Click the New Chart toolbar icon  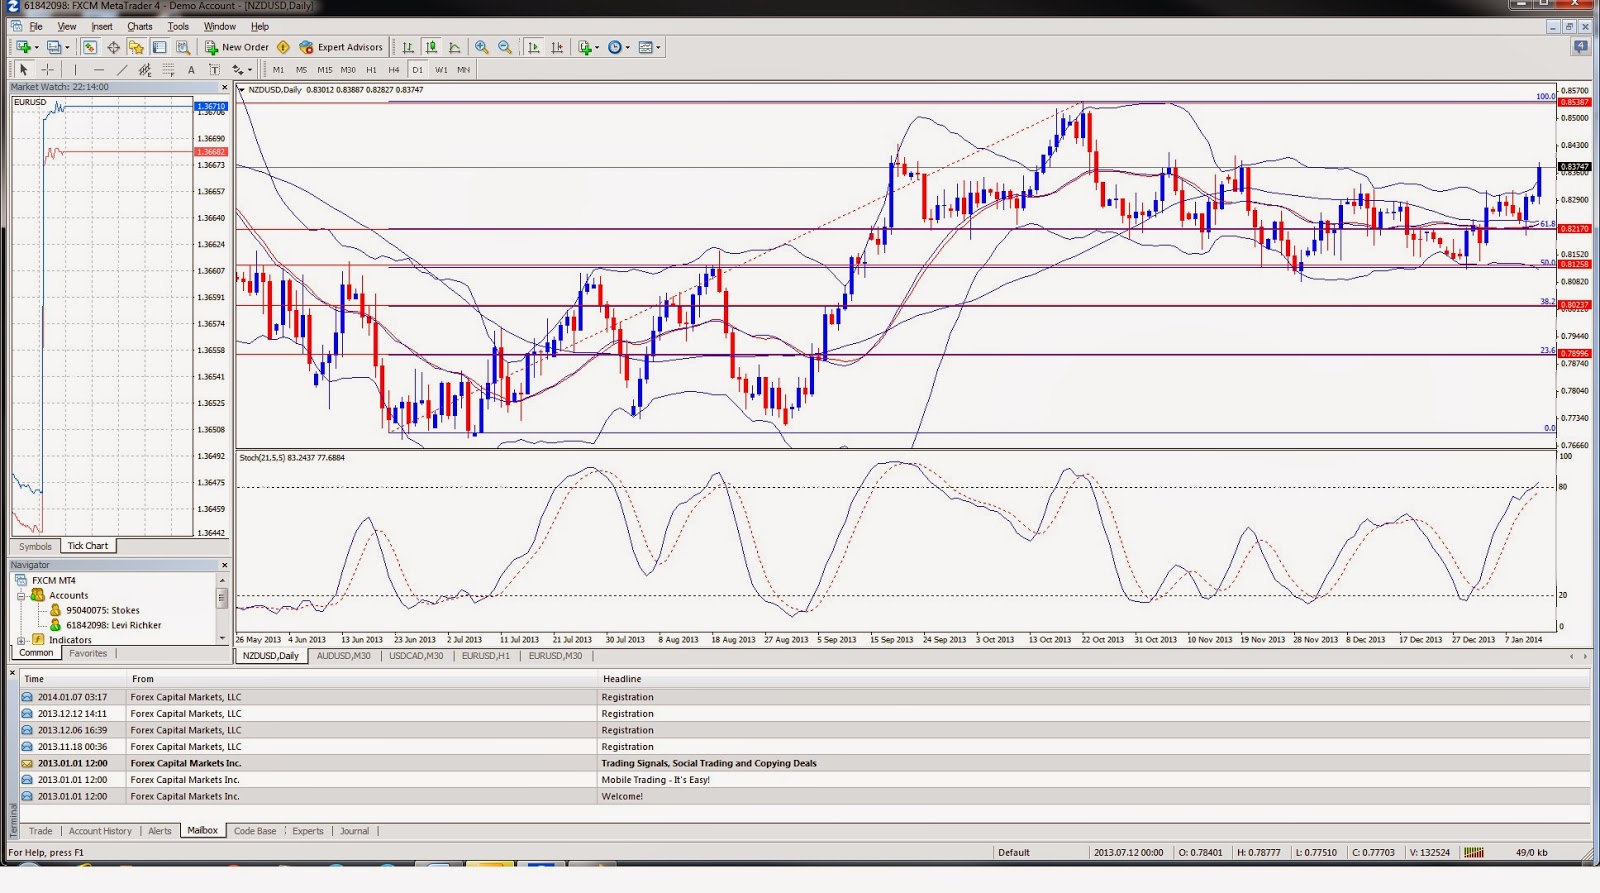(x=23, y=47)
